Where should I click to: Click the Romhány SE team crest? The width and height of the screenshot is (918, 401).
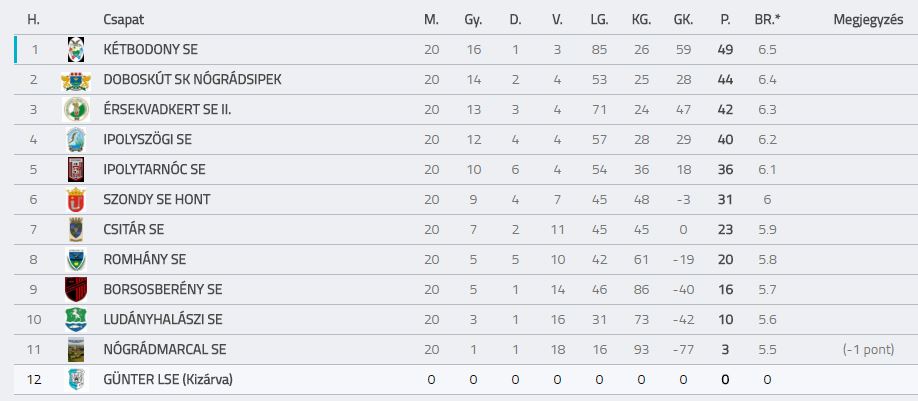coord(76,259)
